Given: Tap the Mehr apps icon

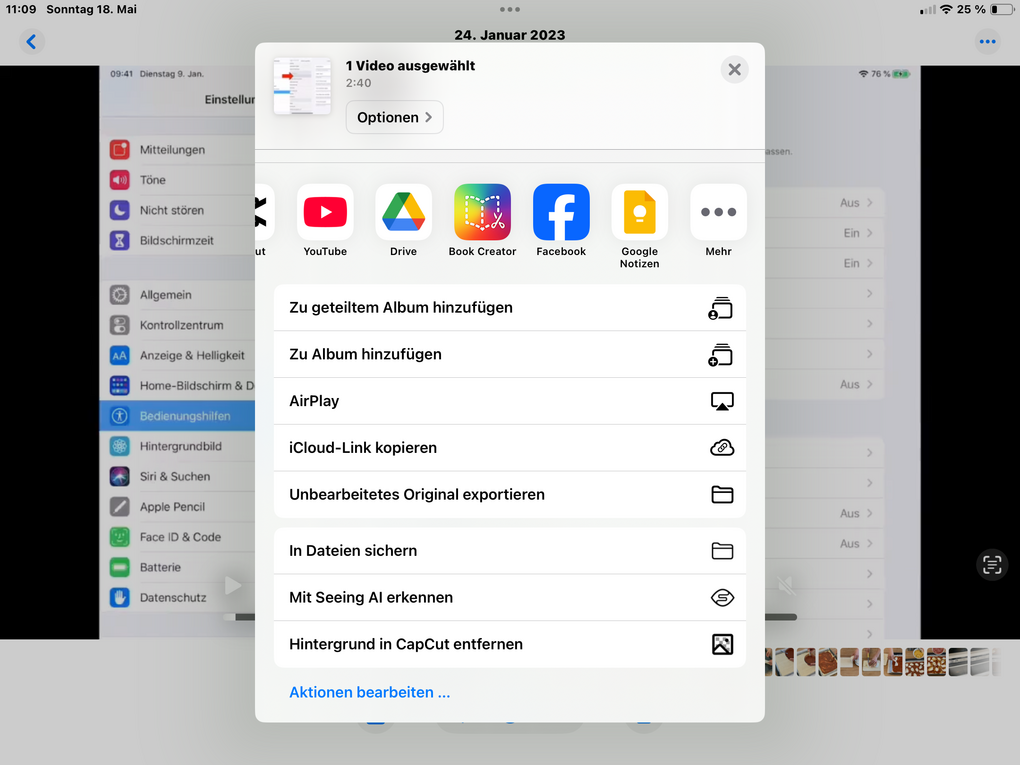Looking at the screenshot, I should tap(718, 212).
